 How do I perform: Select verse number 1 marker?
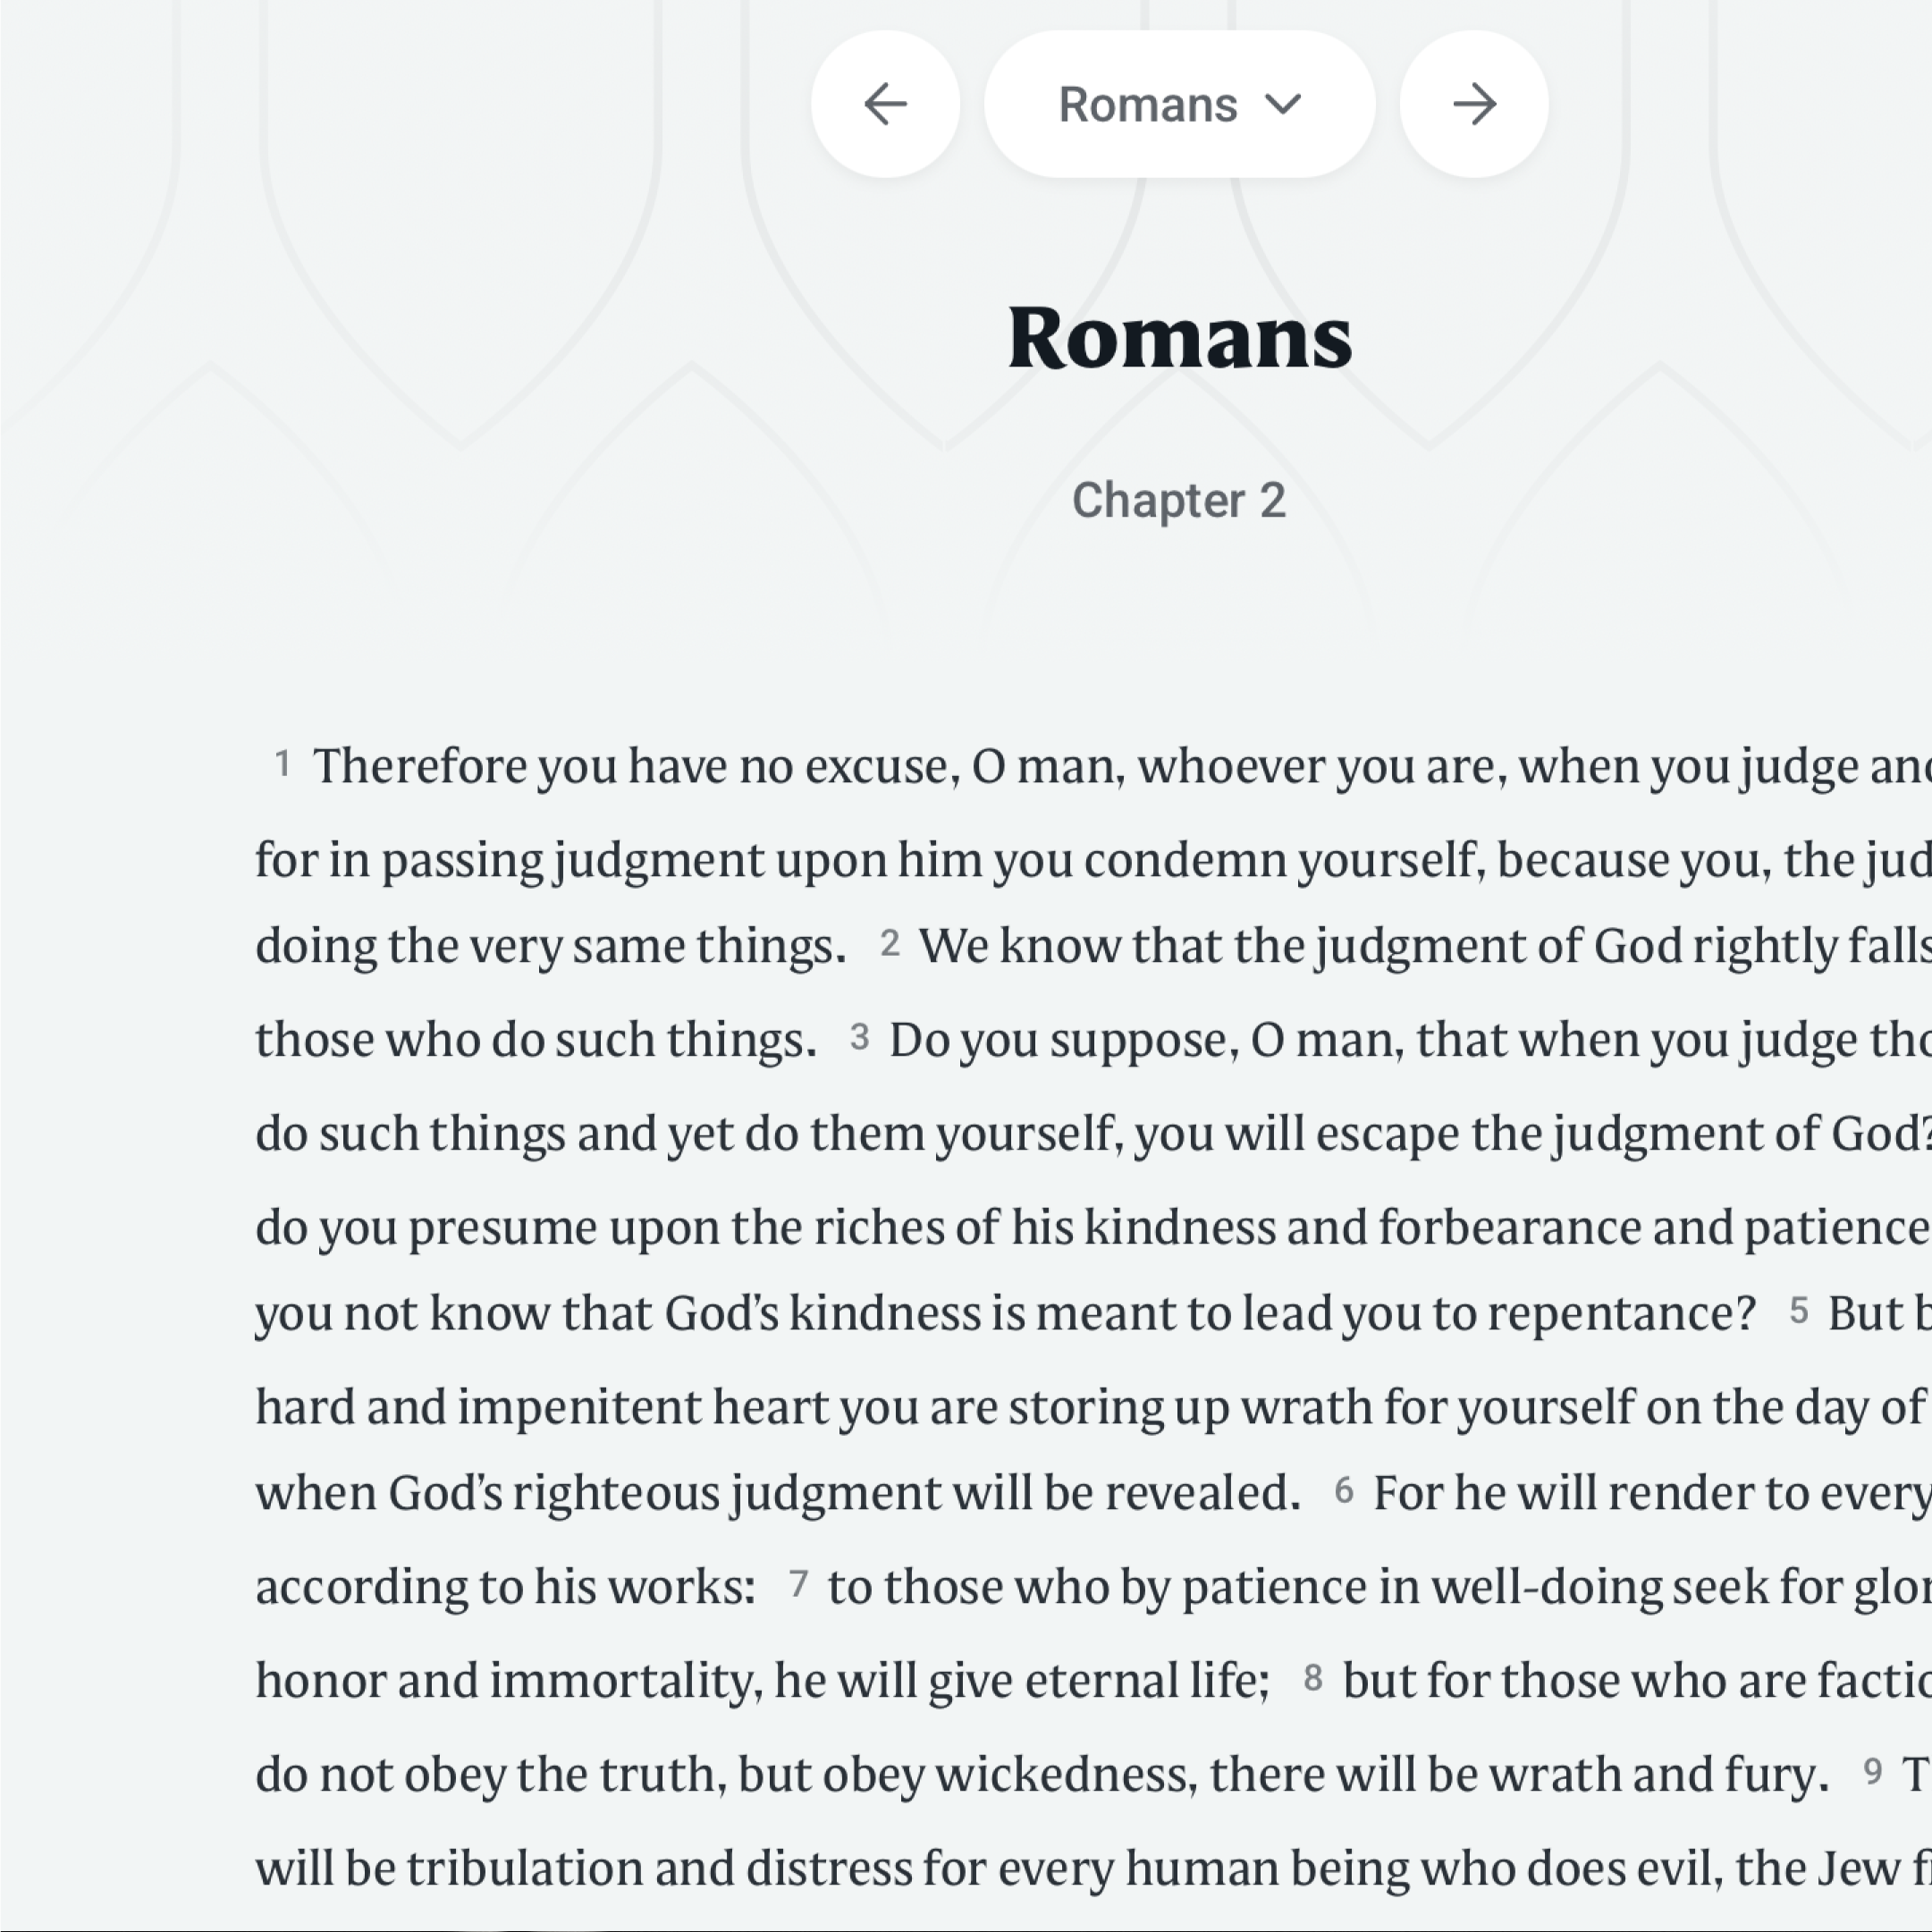coord(283,764)
